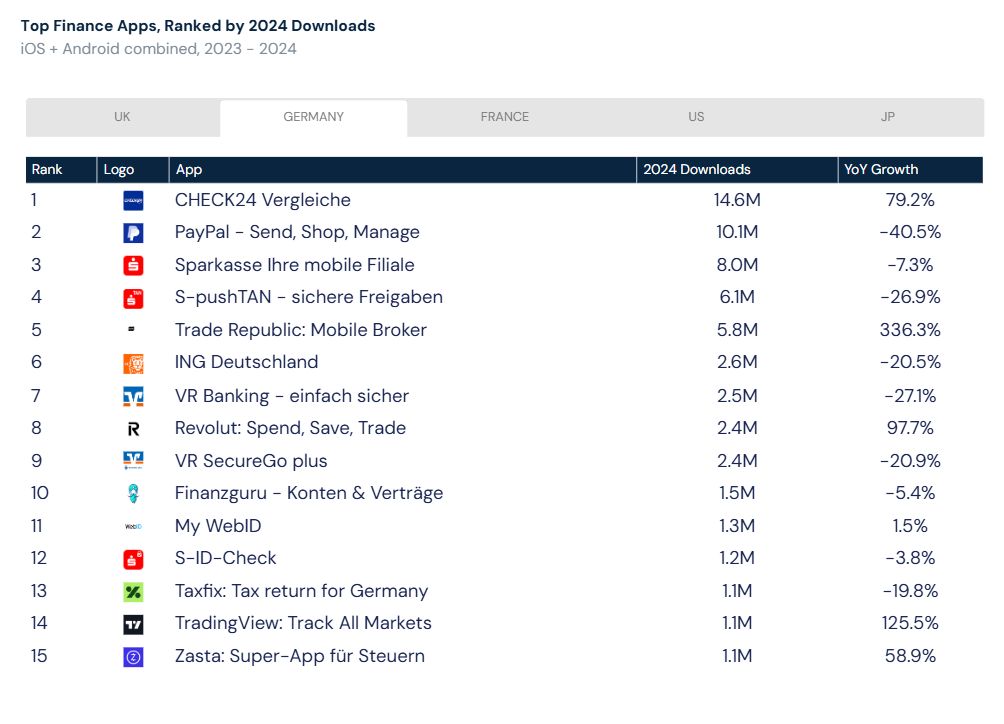Click the 6.1M downloads value
Screen dimensions: 1004x724
click(x=737, y=297)
